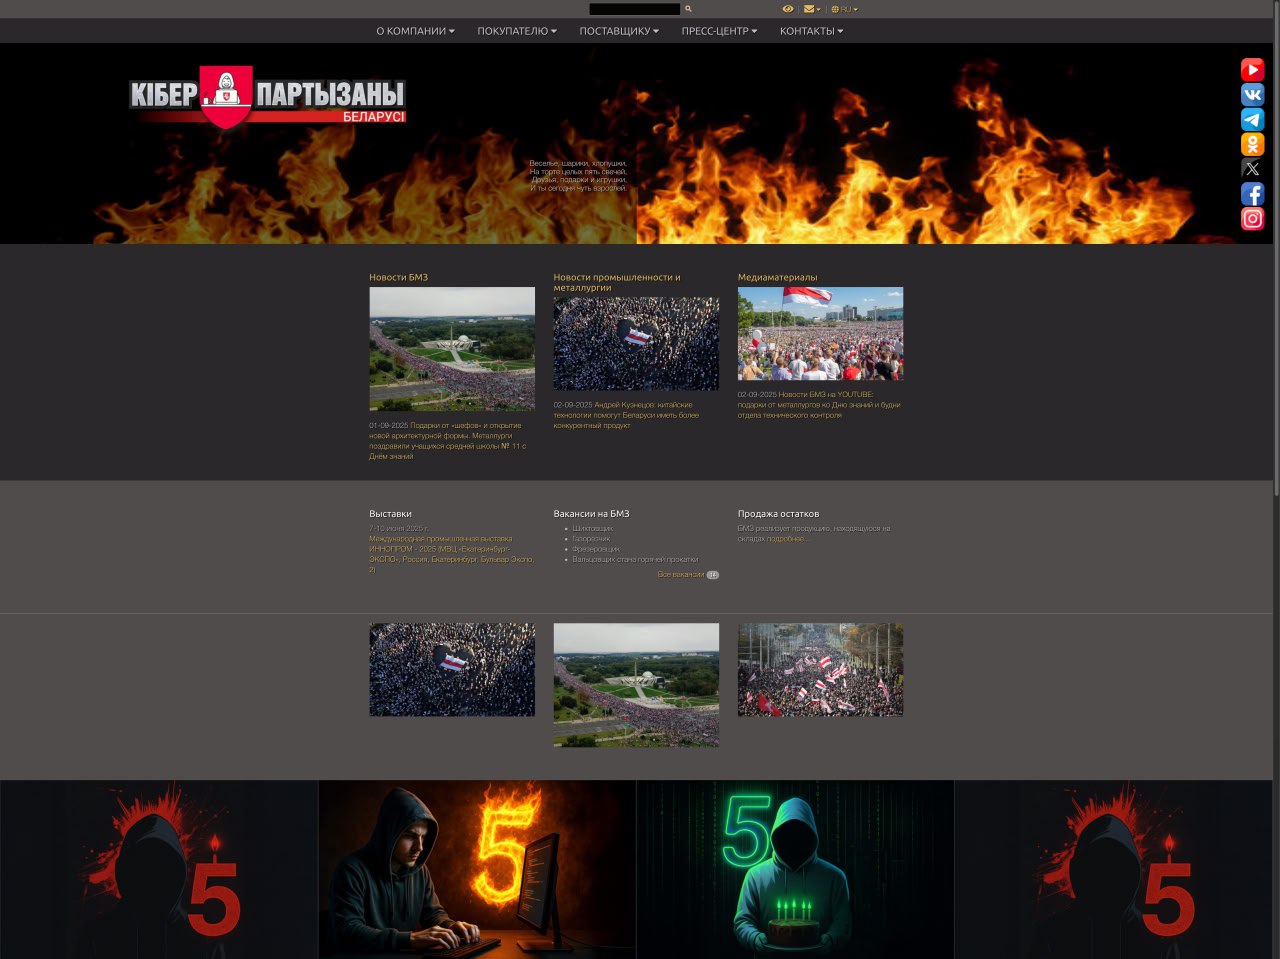Click the VK social network icon

1252,95
